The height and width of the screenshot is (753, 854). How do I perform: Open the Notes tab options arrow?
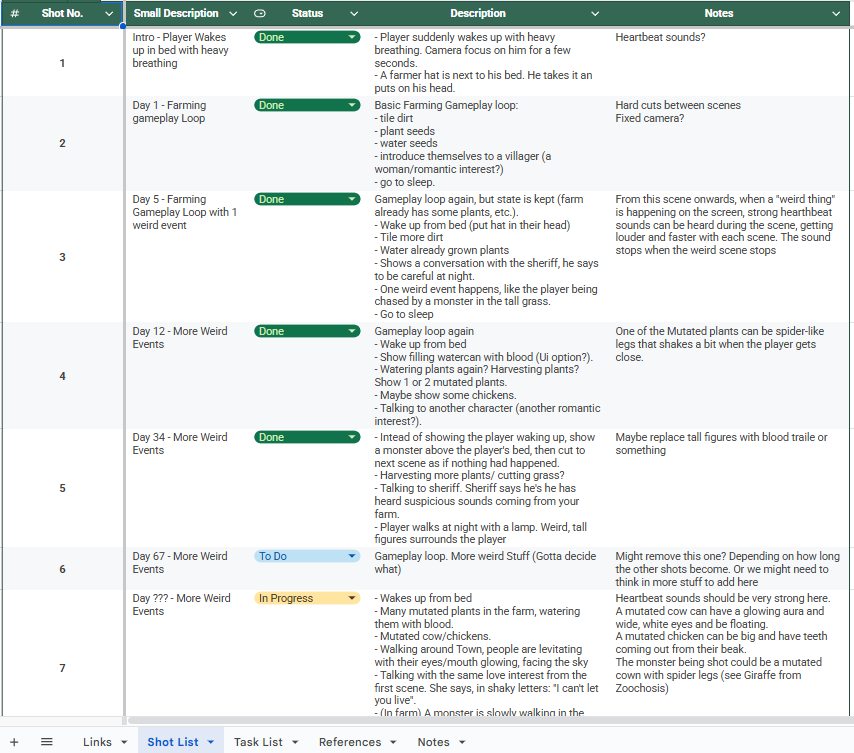[x=462, y=742]
